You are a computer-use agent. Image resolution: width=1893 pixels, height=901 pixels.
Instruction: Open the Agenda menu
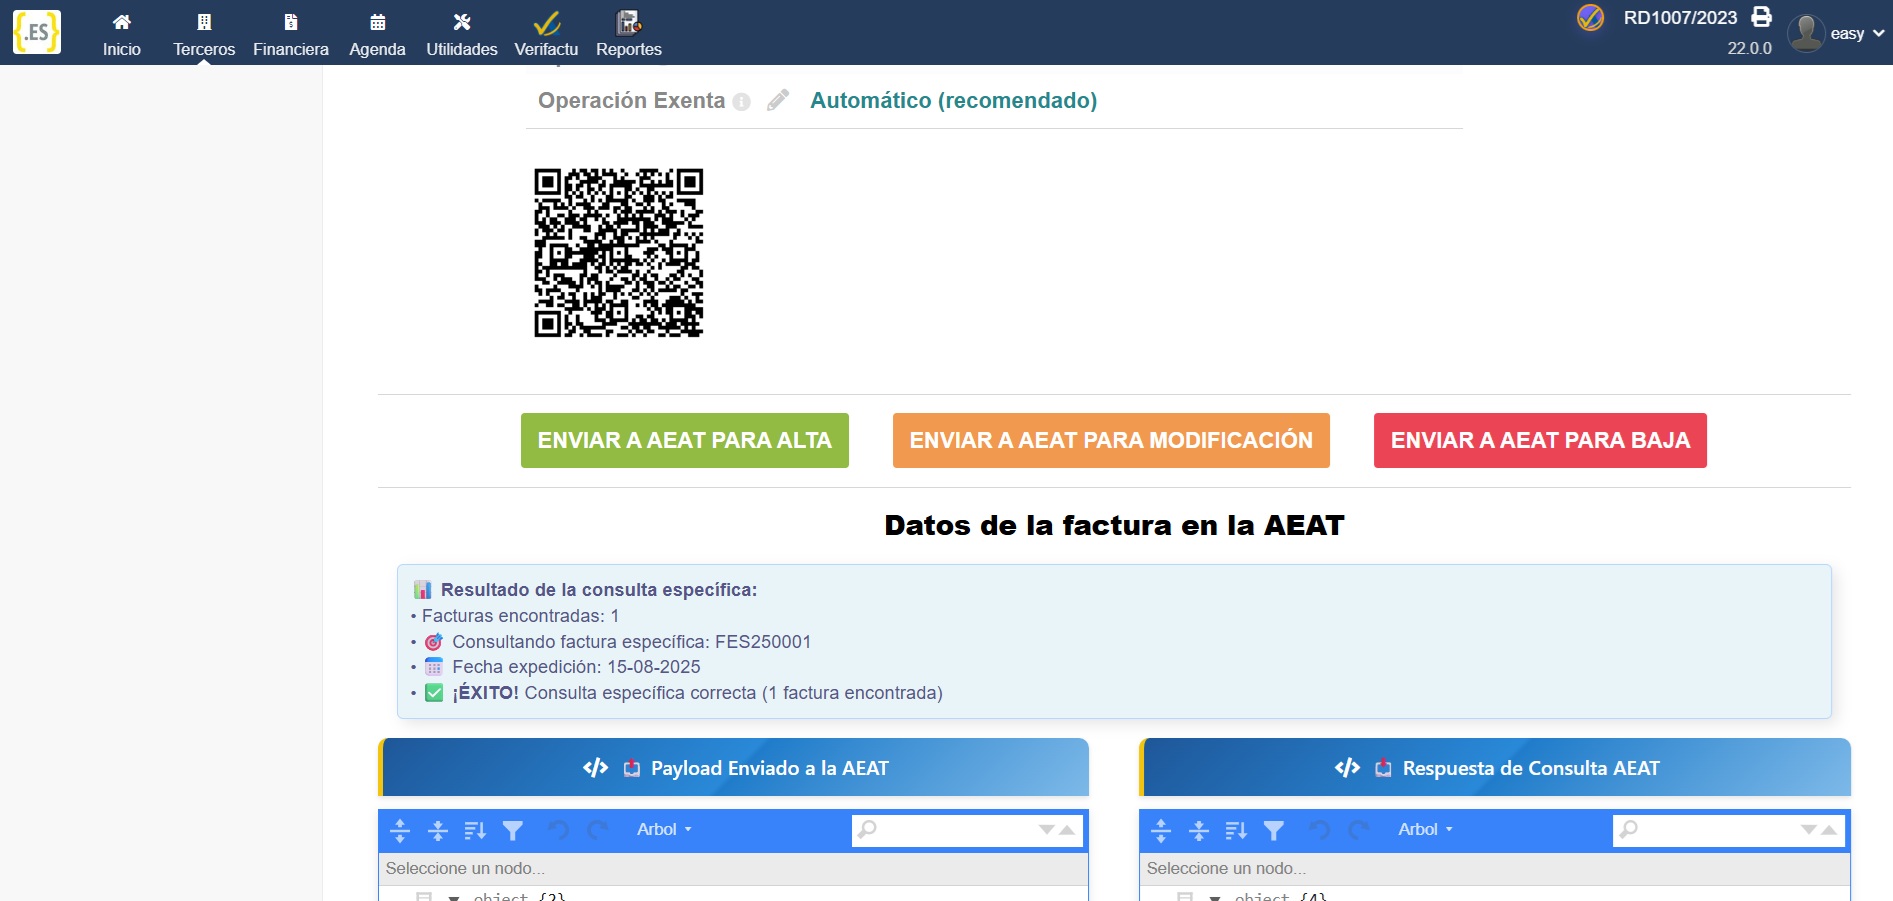pos(377,34)
